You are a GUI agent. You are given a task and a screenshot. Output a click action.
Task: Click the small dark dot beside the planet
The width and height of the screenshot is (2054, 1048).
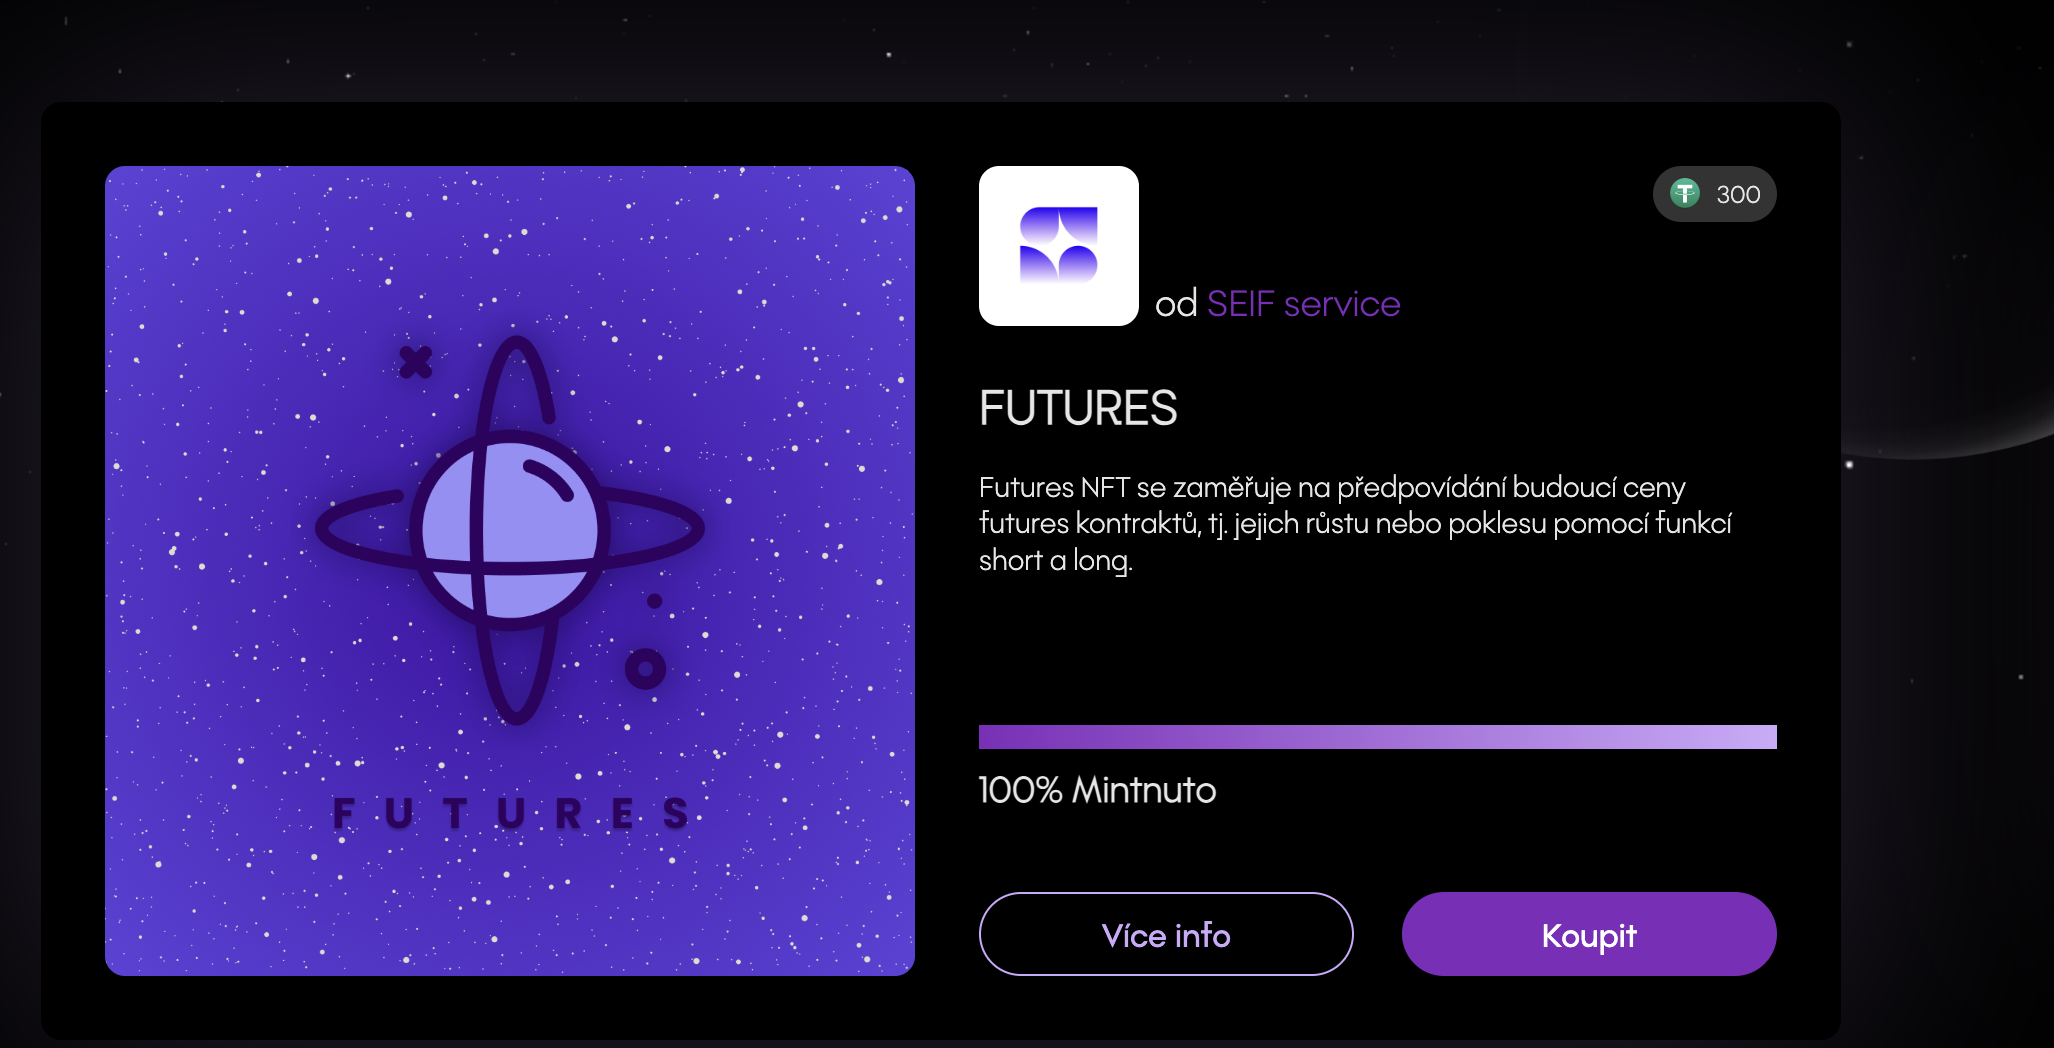point(654,601)
